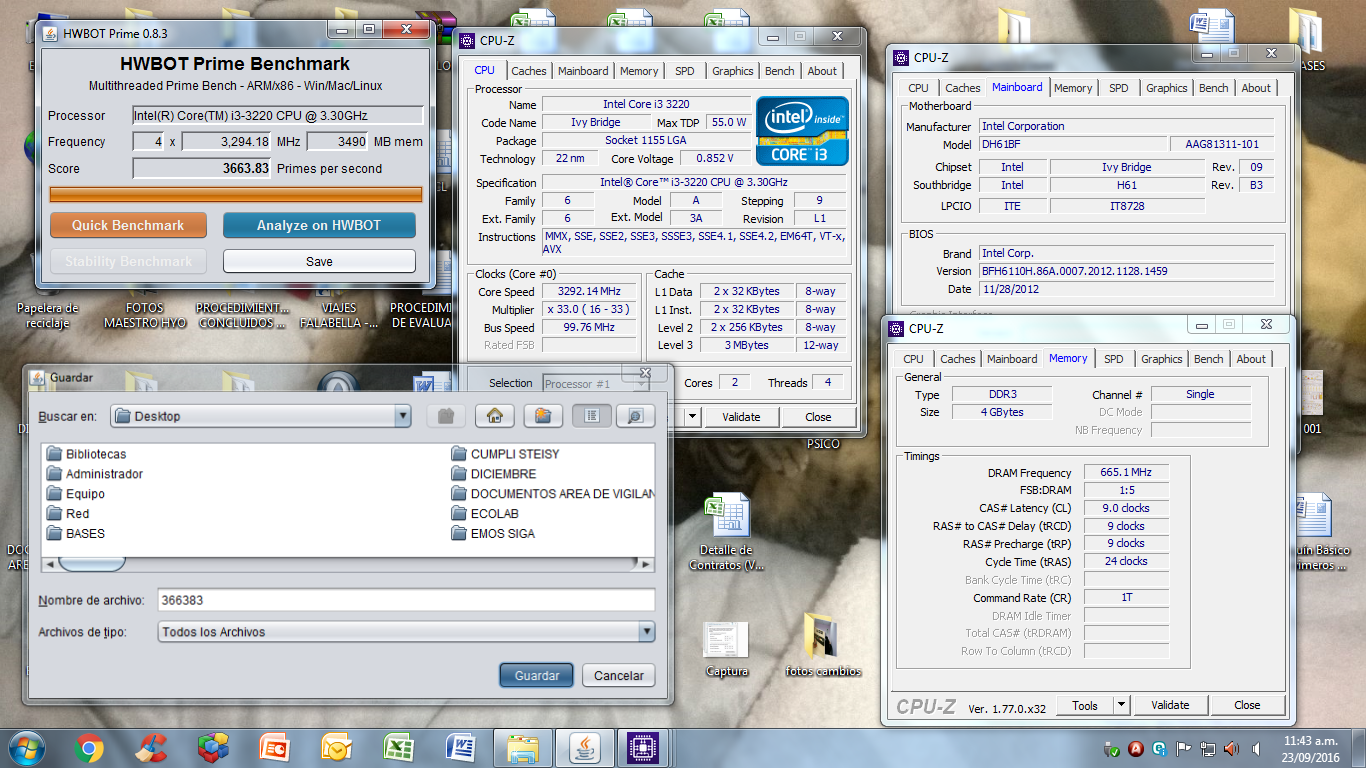Open CCleaner from the taskbar
Screen dimensions: 1366x768
(x=152, y=747)
